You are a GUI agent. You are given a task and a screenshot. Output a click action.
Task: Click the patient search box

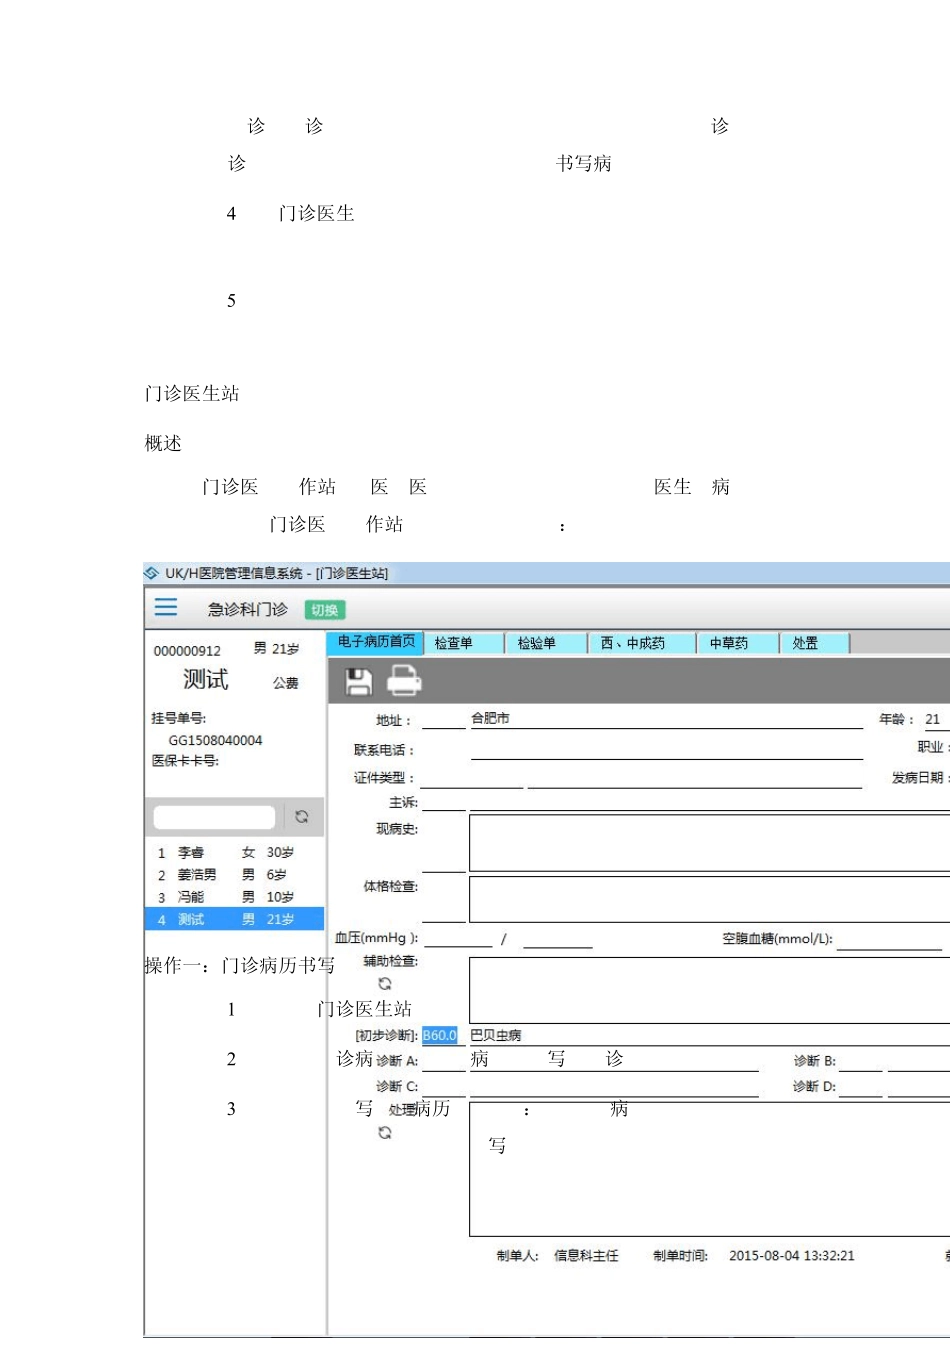tap(214, 817)
